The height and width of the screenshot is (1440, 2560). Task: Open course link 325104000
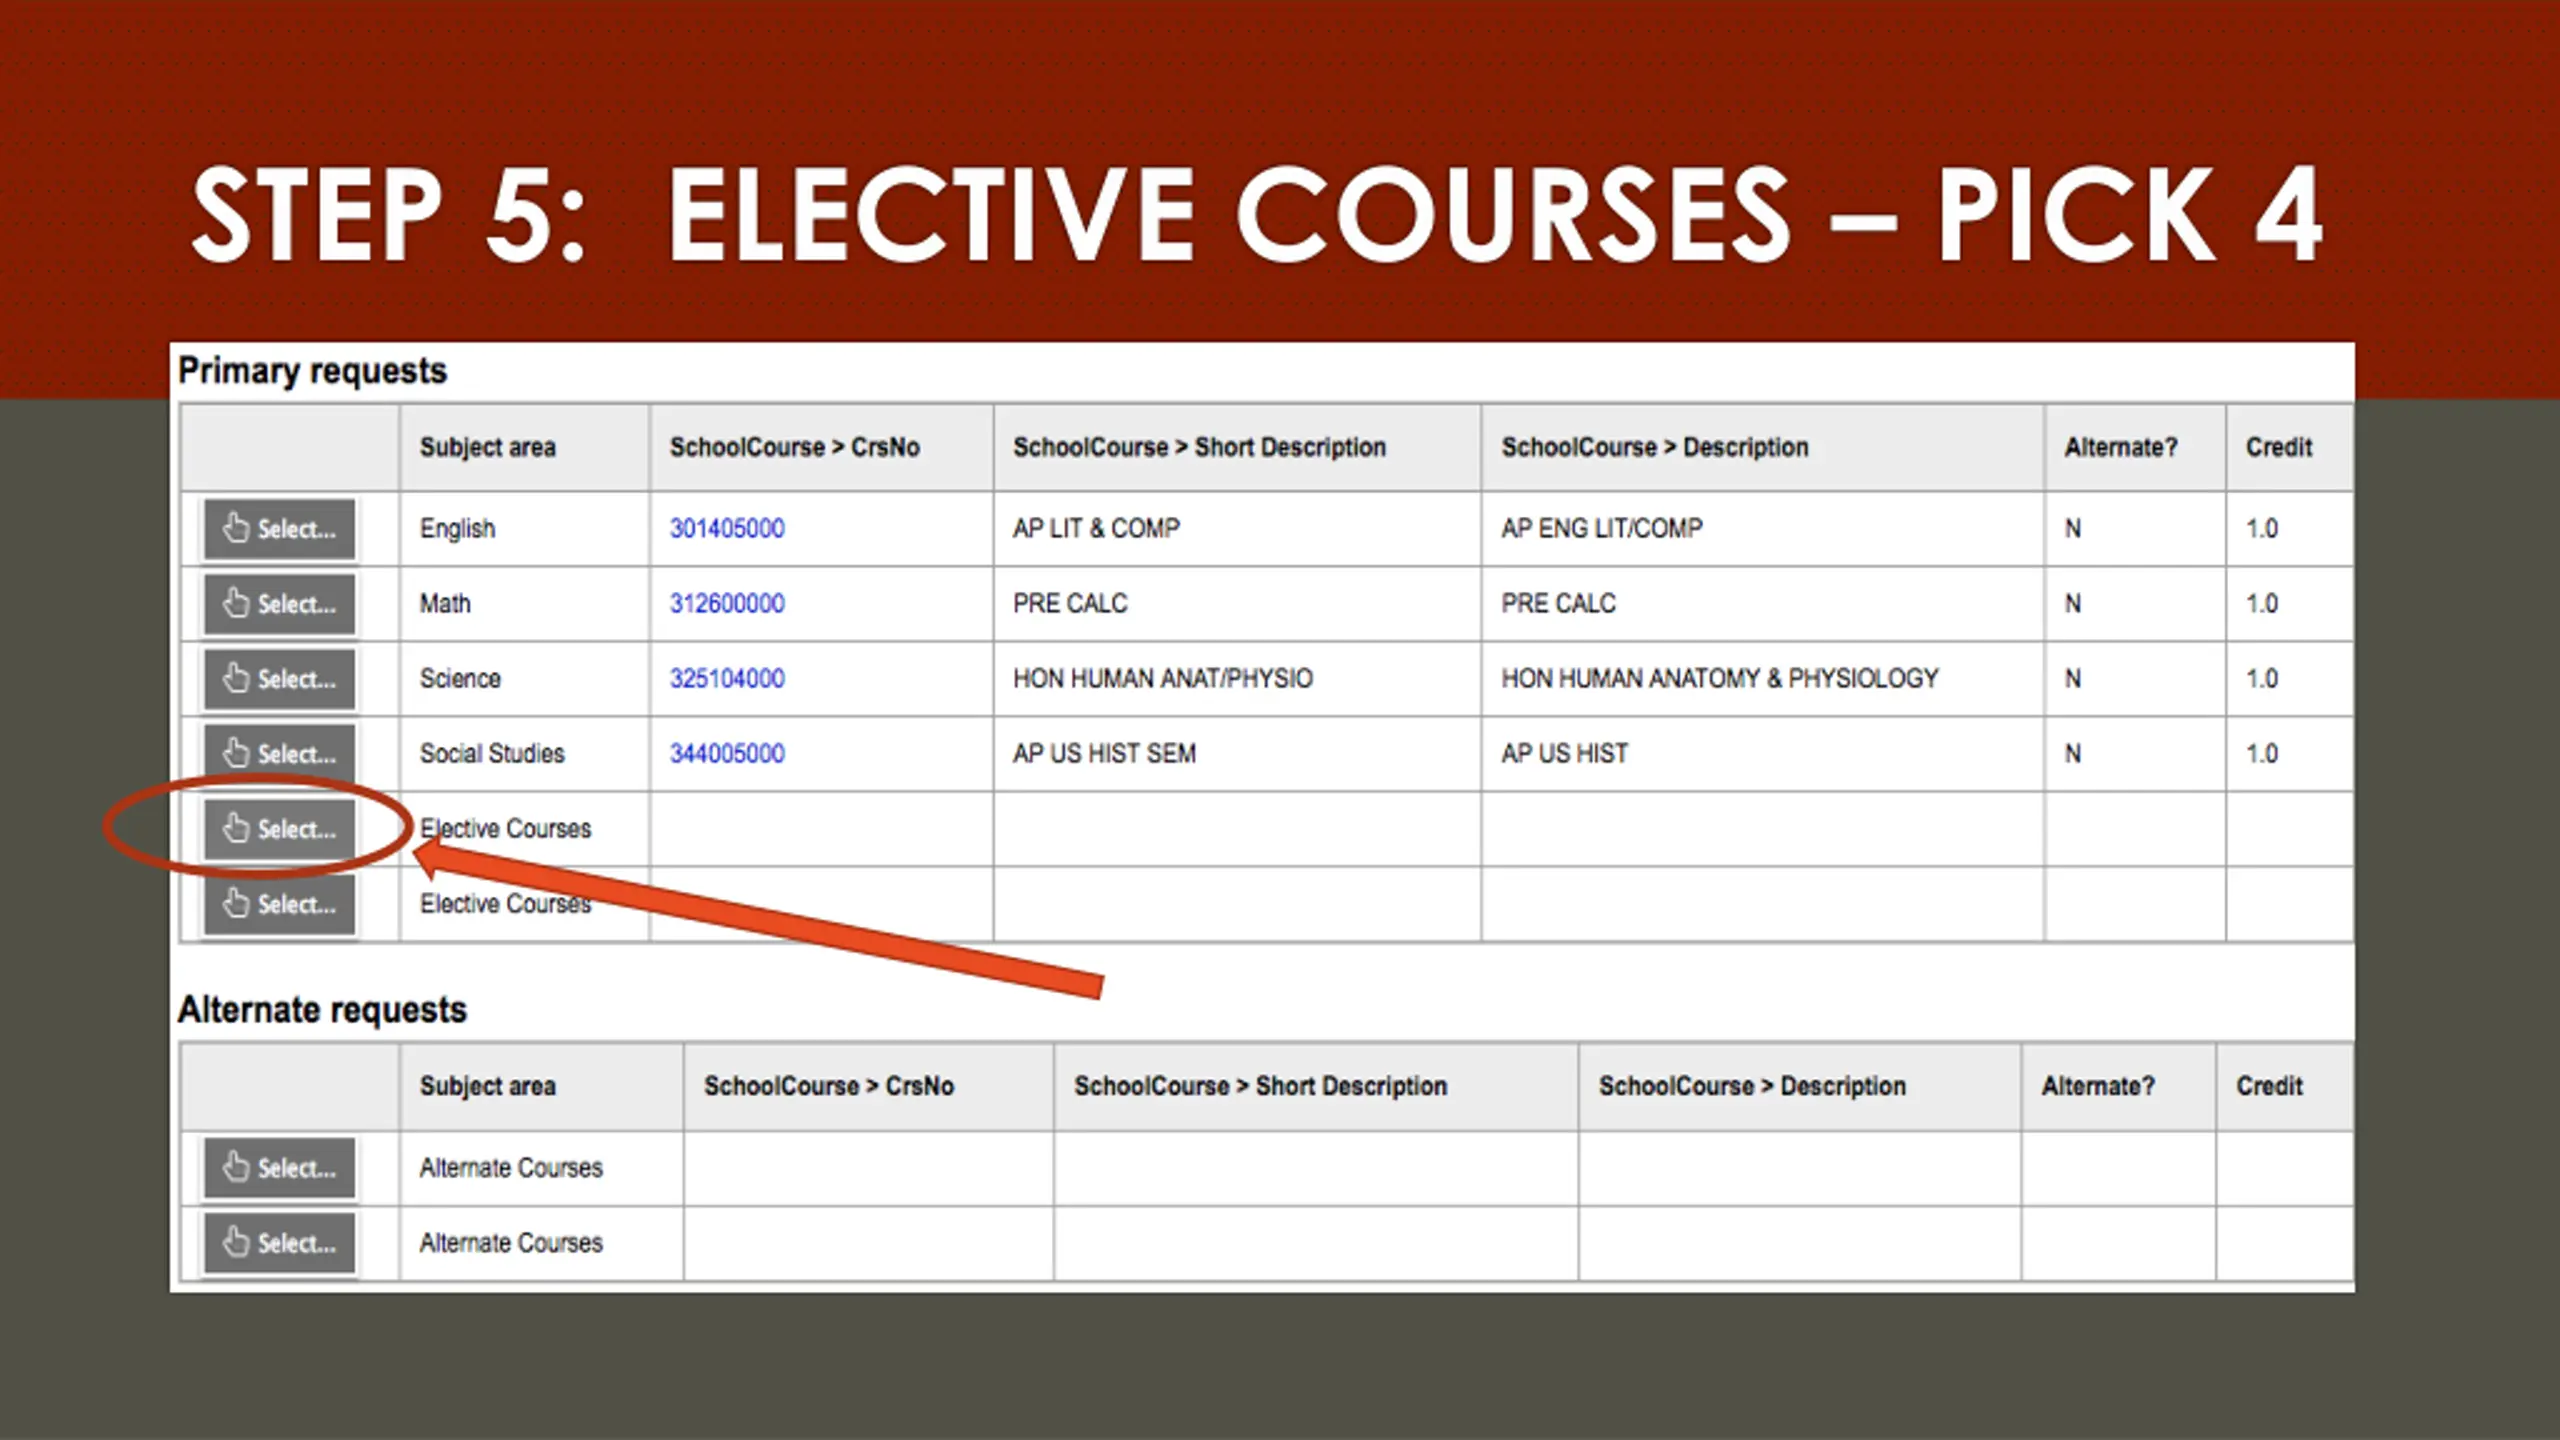(x=727, y=679)
